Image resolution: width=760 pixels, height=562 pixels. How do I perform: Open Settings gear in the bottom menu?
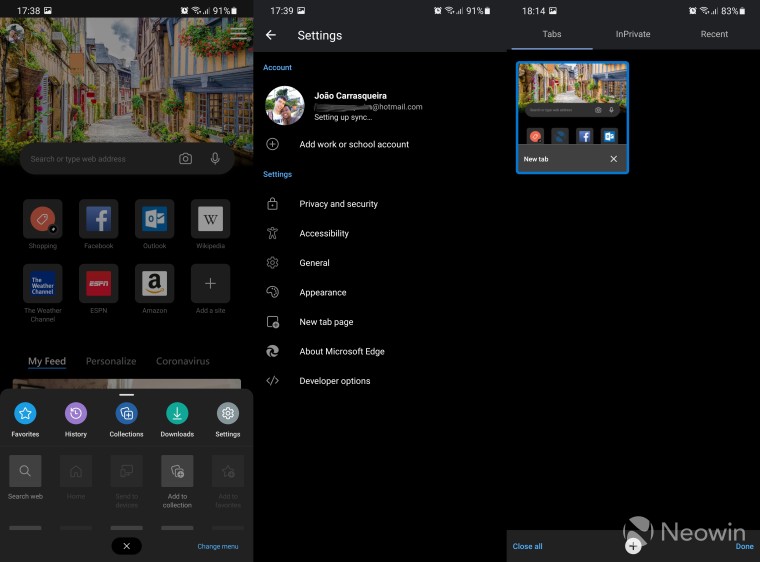[228, 413]
